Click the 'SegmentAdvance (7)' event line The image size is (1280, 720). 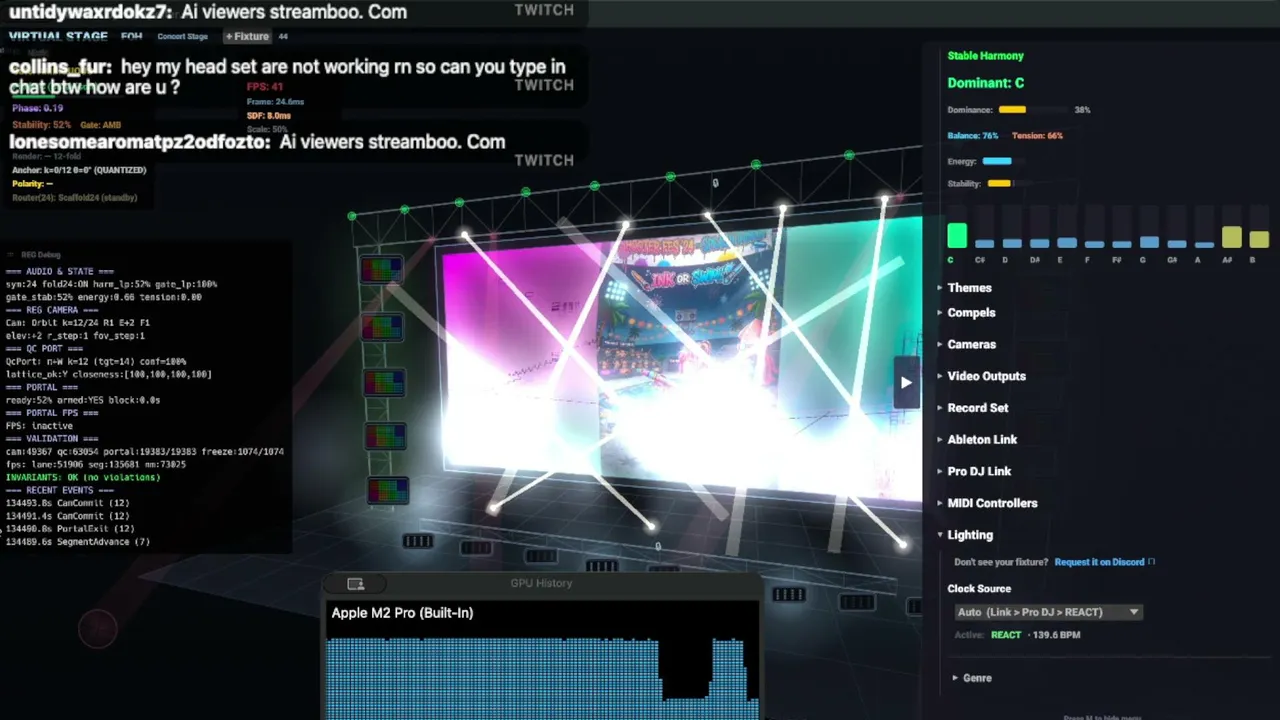coord(77,542)
